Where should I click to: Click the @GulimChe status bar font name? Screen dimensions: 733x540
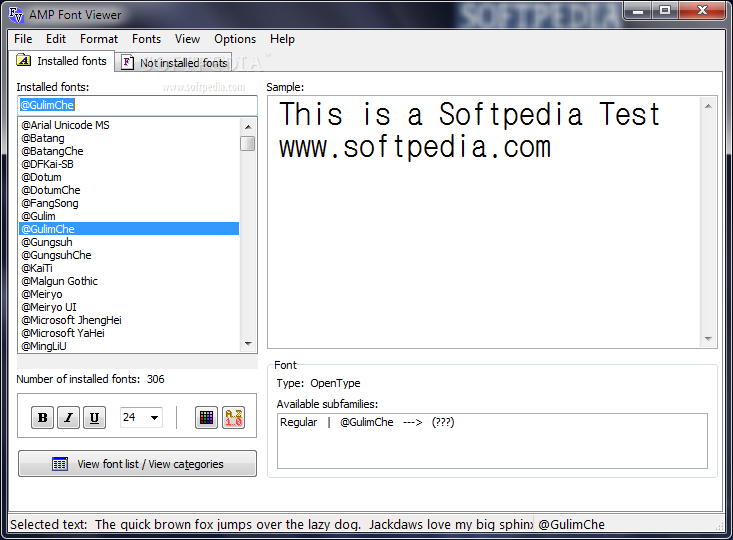(571, 525)
